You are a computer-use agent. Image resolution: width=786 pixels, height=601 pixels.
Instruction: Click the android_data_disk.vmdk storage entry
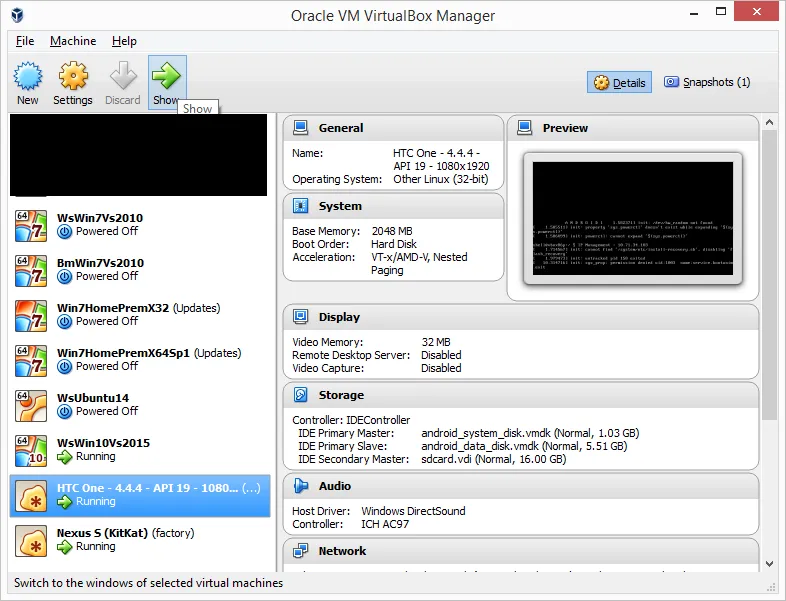point(524,446)
